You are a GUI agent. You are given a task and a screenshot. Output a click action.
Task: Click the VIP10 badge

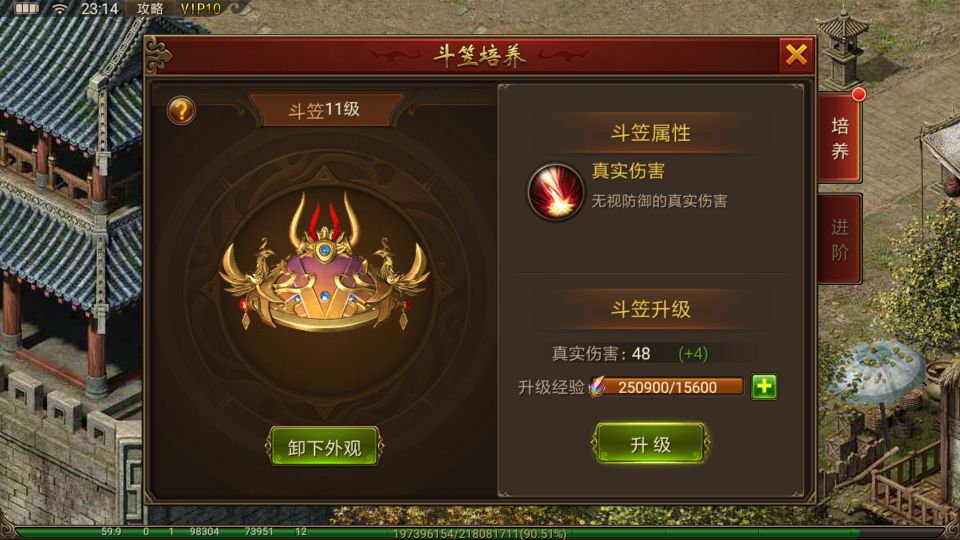(x=200, y=9)
